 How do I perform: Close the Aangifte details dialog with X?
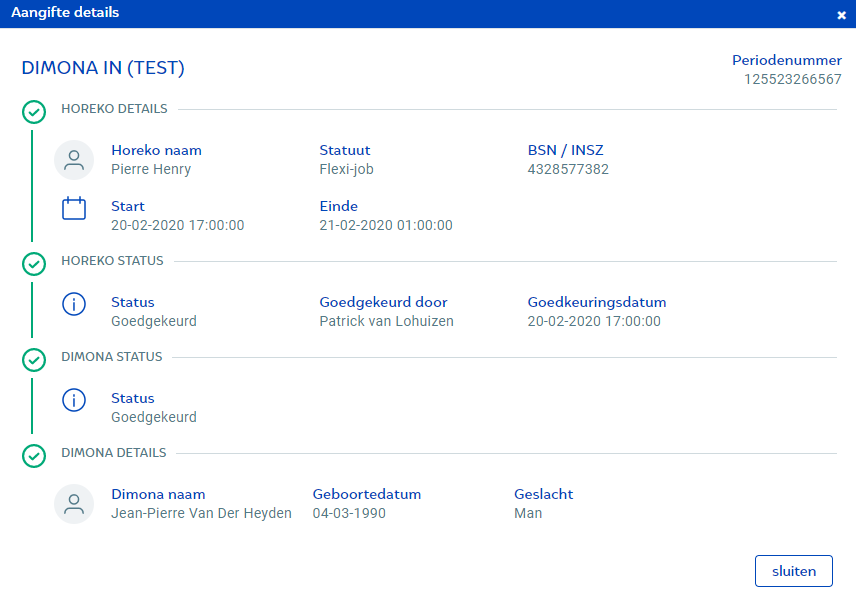coord(841,15)
